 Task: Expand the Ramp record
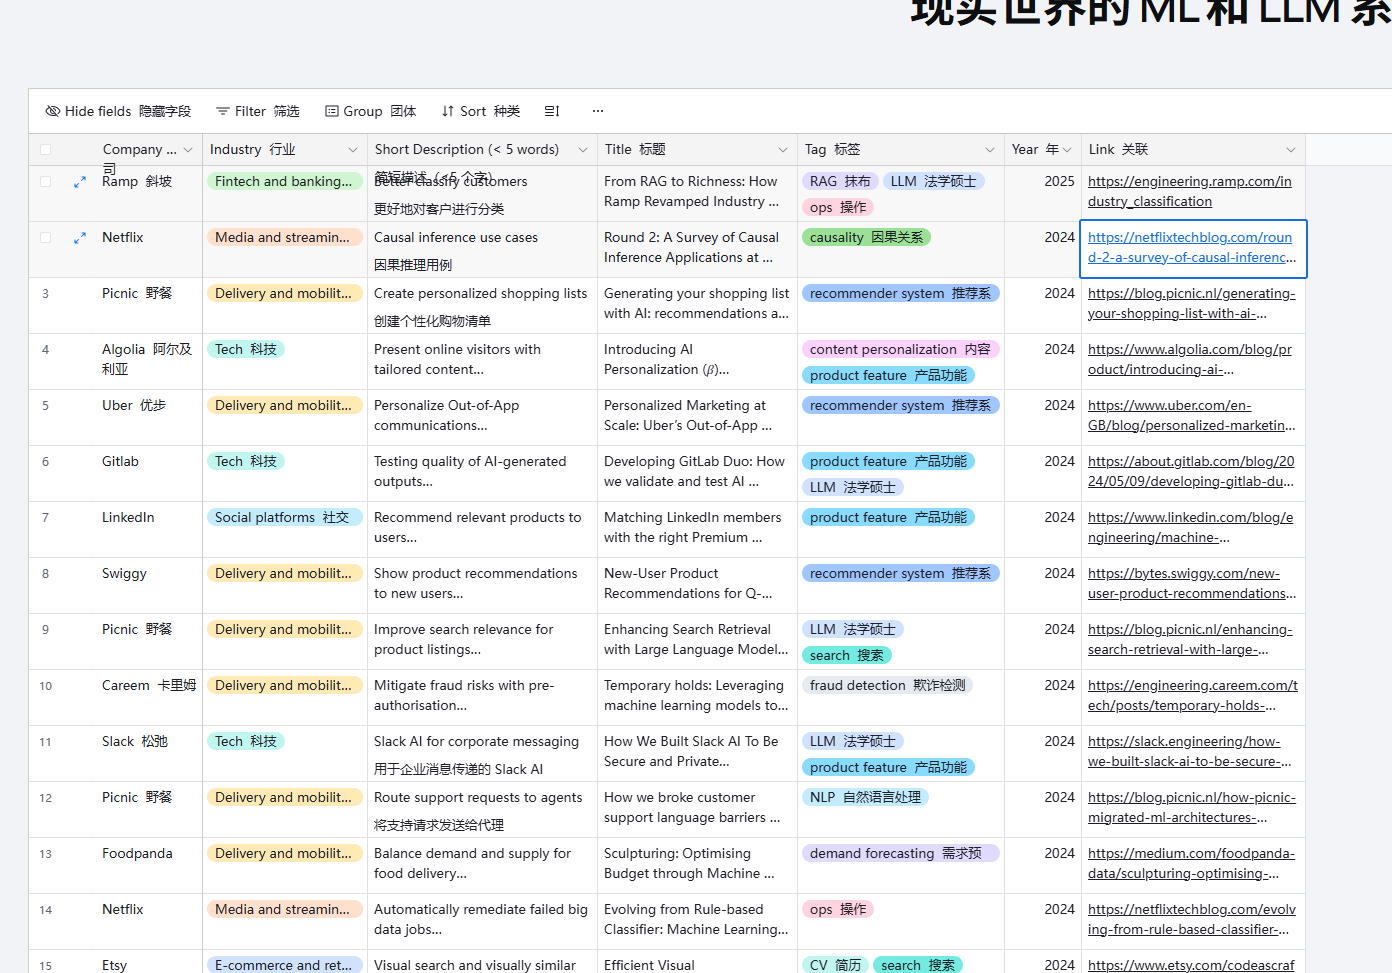point(80,182)
